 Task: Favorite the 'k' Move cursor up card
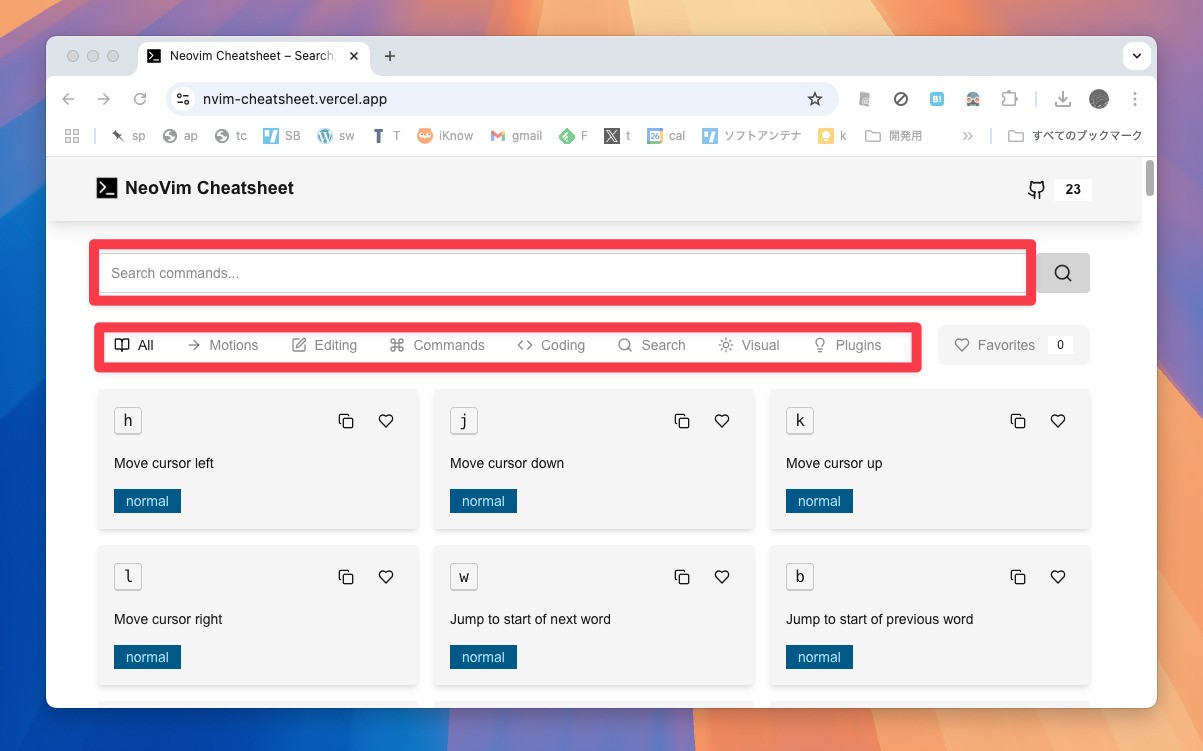coord(1058,421)
